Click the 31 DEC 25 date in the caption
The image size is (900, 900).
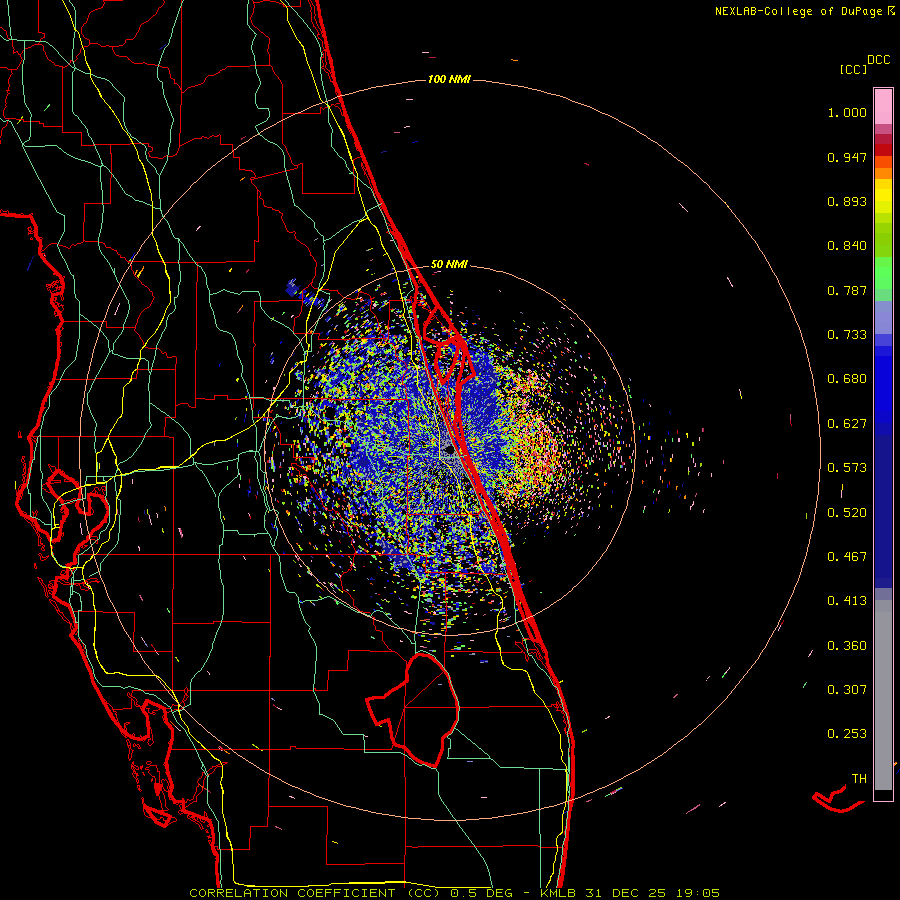point(625,893)
